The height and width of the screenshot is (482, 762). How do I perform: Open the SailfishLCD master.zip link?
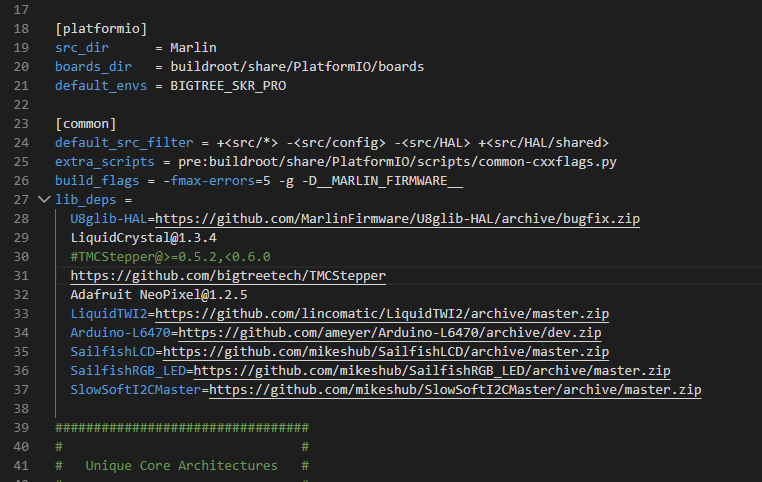pos(386,351)
